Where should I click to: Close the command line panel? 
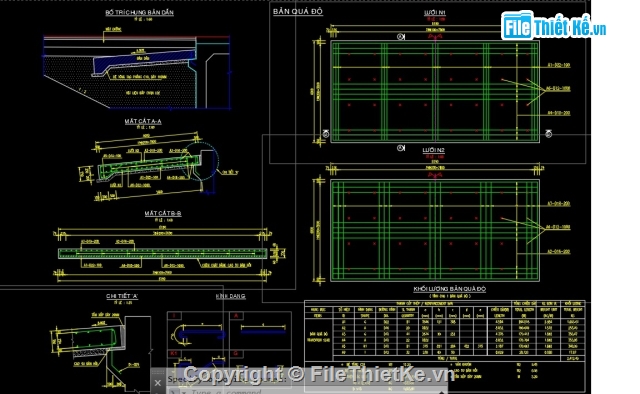[x=158, y=383]
